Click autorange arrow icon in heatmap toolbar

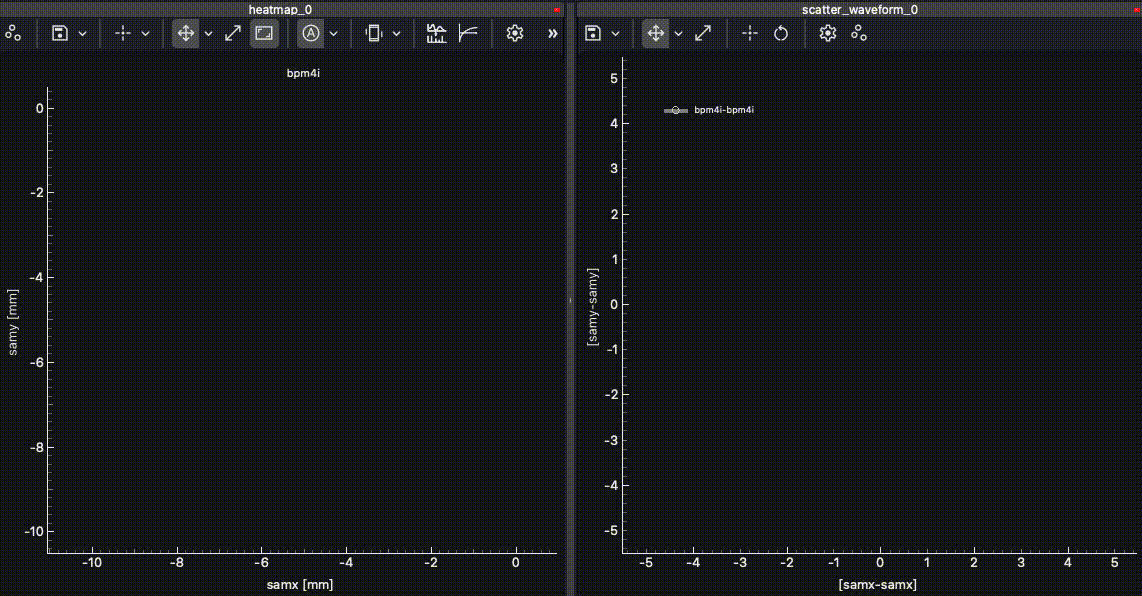point(233,33)
